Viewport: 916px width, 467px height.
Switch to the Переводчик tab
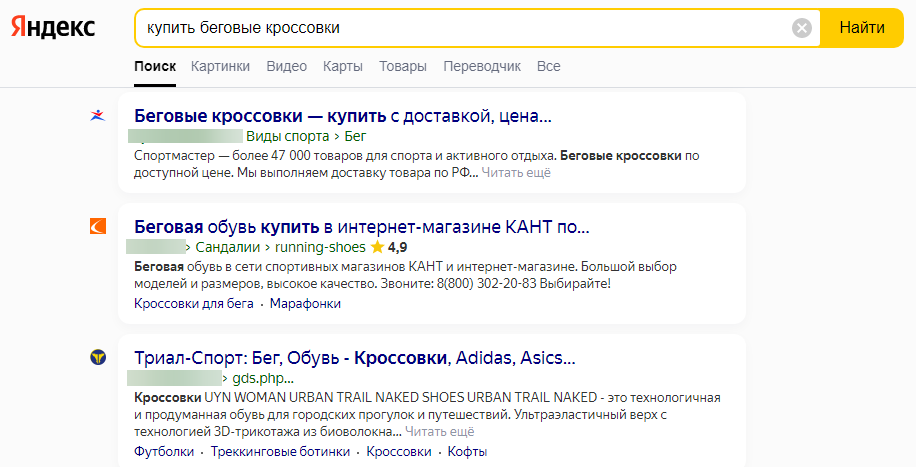pos(482,67)
